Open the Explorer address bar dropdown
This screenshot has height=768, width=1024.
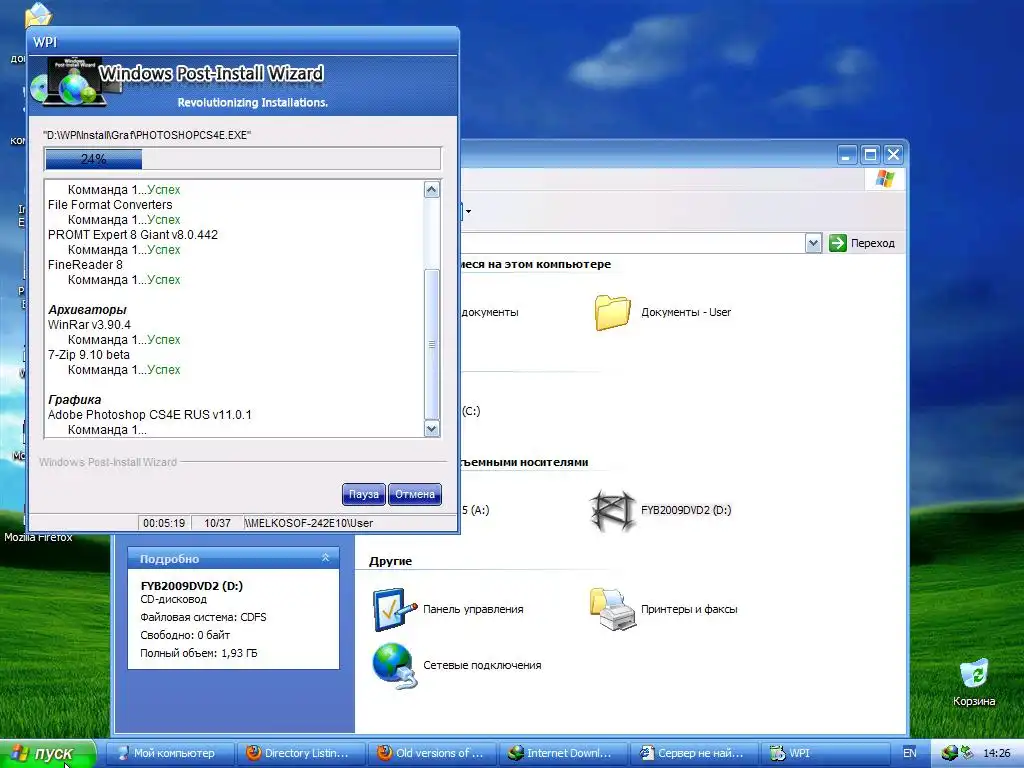pos(812,243)
